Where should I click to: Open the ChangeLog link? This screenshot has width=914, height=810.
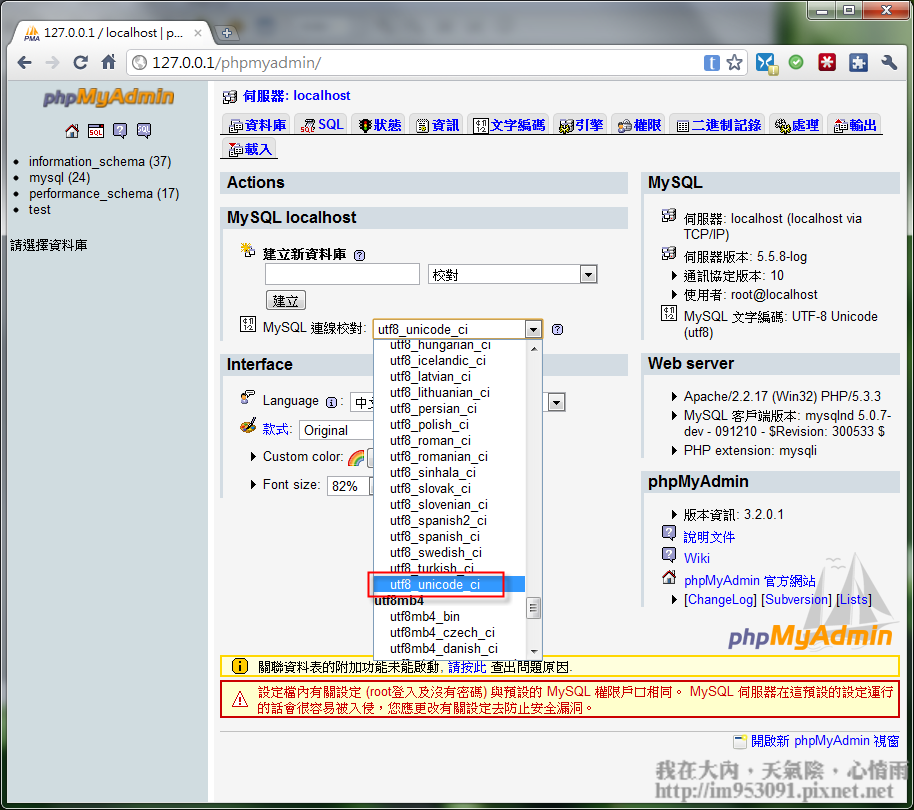720,599
